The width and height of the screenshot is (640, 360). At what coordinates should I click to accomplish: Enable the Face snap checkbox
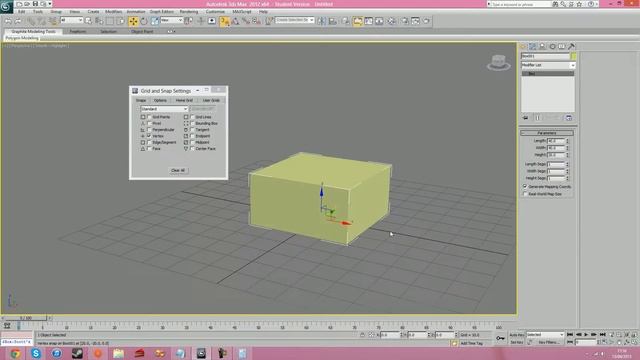coord(149,149)
